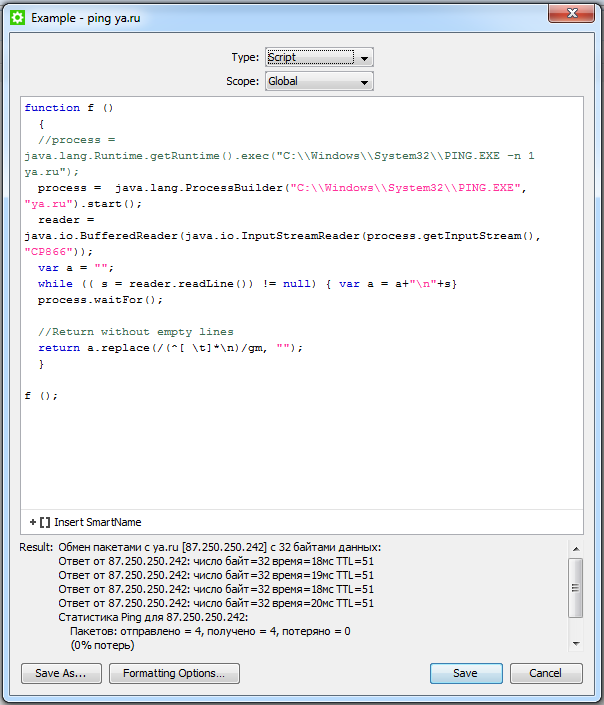Click the while reader.readLine line
Screen dimensions: 604x705
[247, 284]
